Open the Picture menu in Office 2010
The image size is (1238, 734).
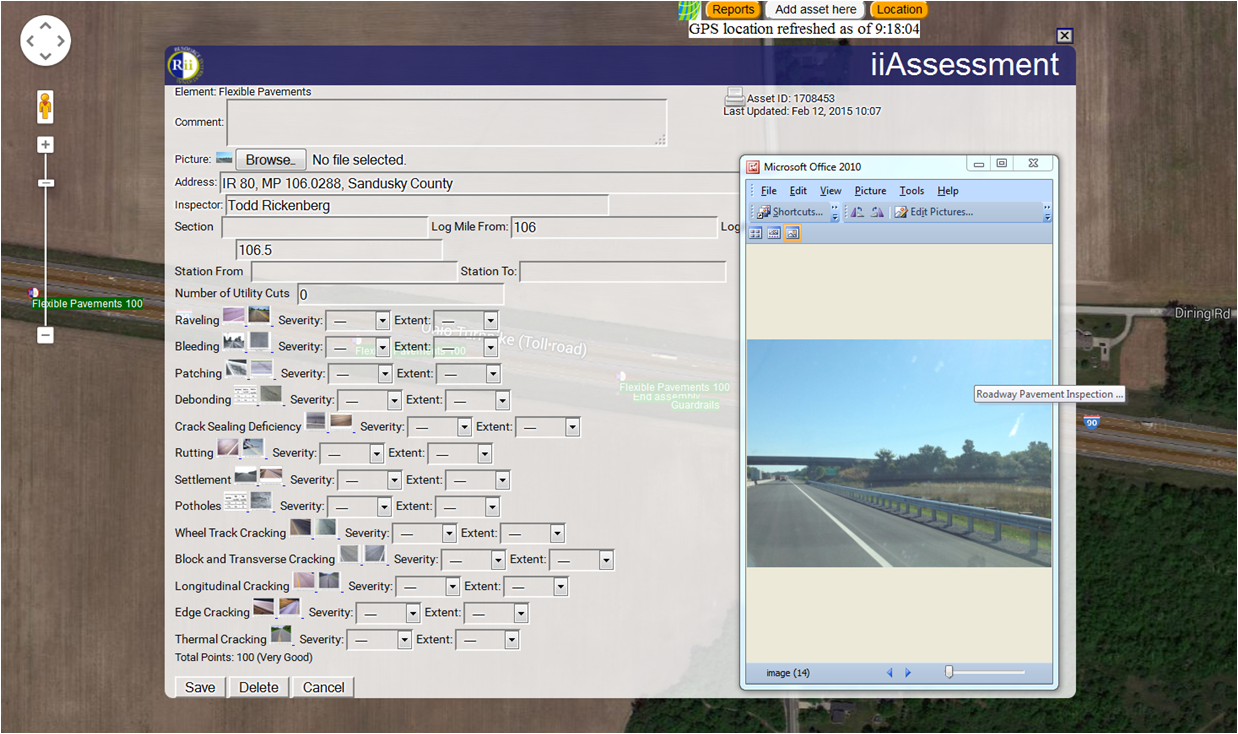pyautogui.click(x=870, y=190)
